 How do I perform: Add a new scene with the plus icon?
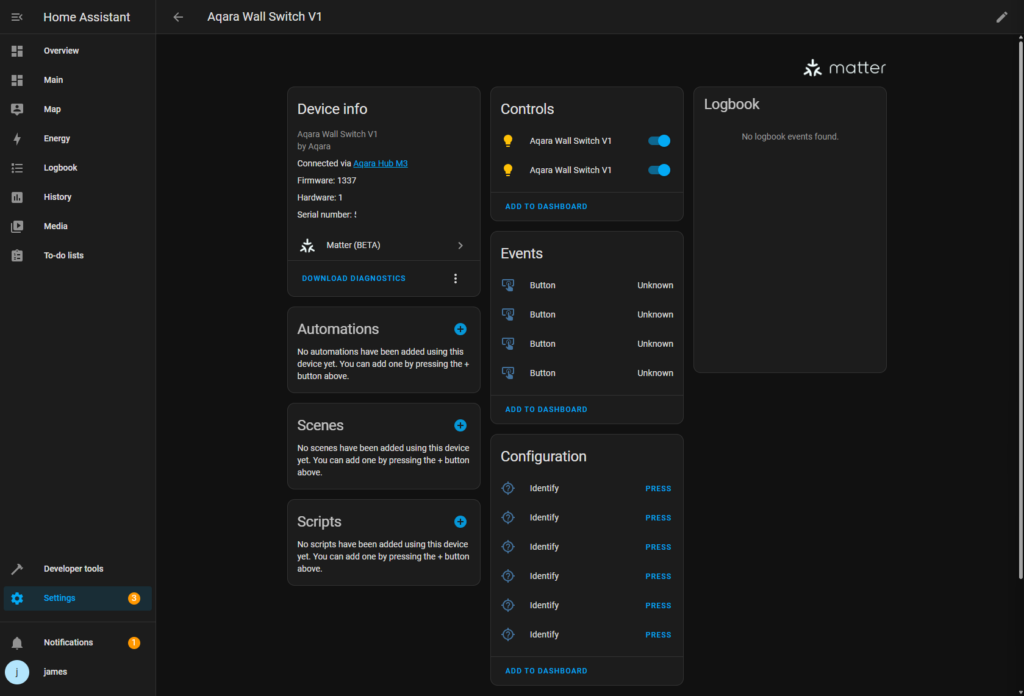pos(460,425)
